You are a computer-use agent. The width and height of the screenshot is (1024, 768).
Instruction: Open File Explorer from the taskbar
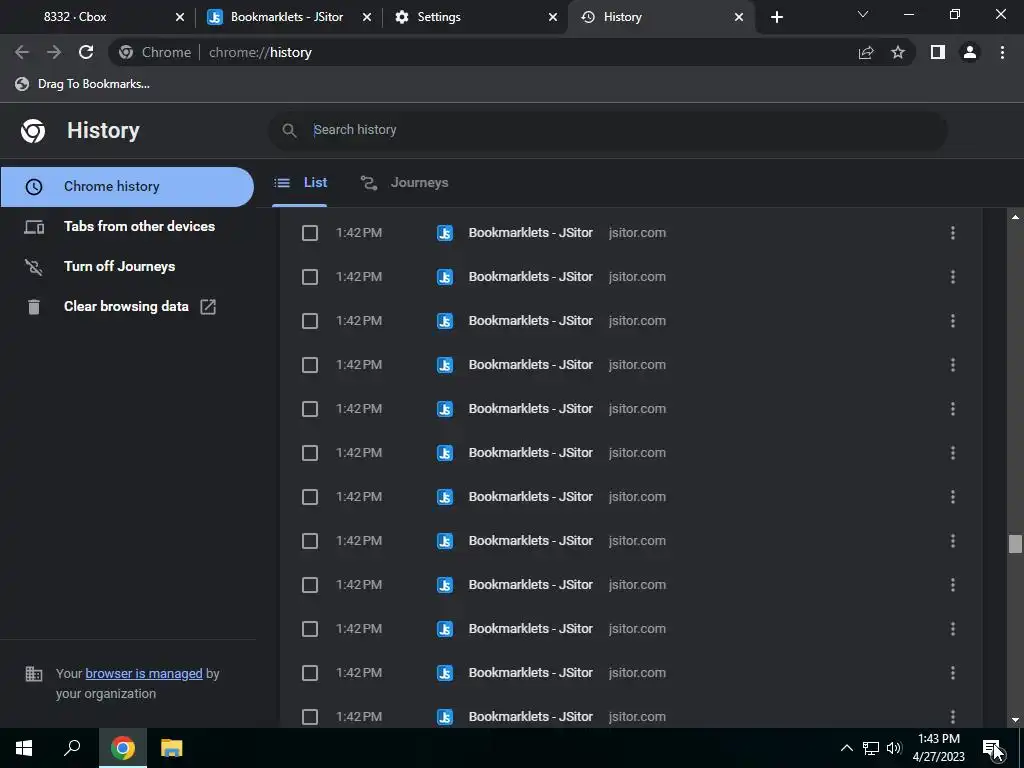(x=172, y=748)
